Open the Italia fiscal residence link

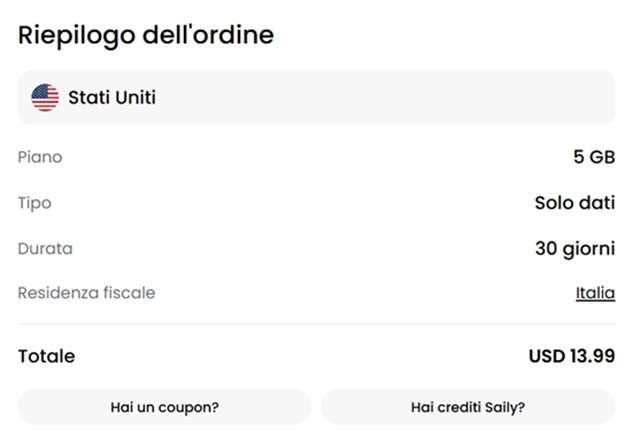pos(595,294)
